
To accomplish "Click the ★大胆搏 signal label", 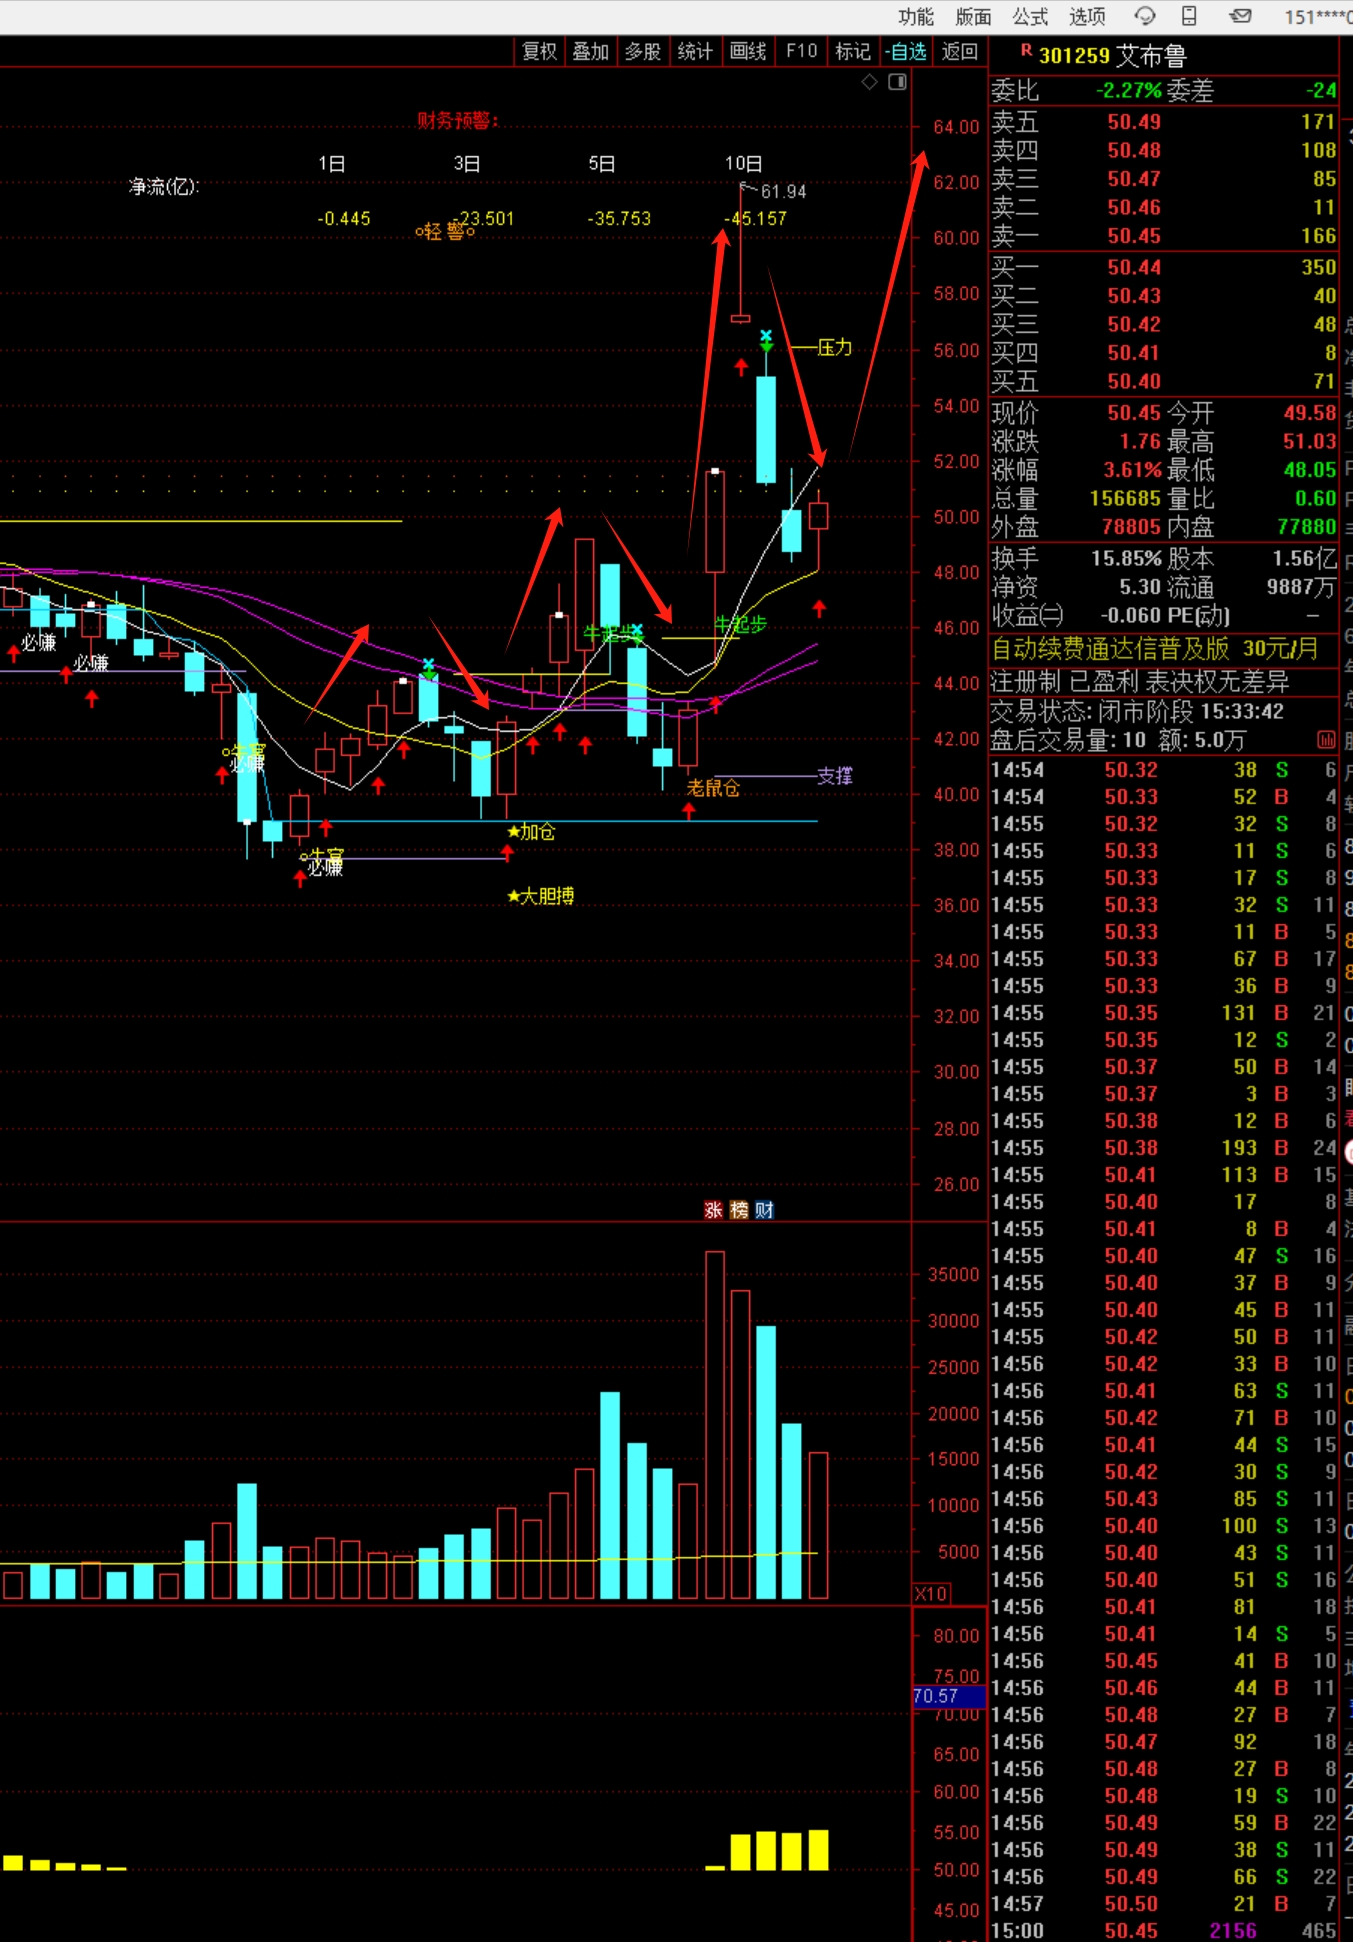I will pos(541,896).
